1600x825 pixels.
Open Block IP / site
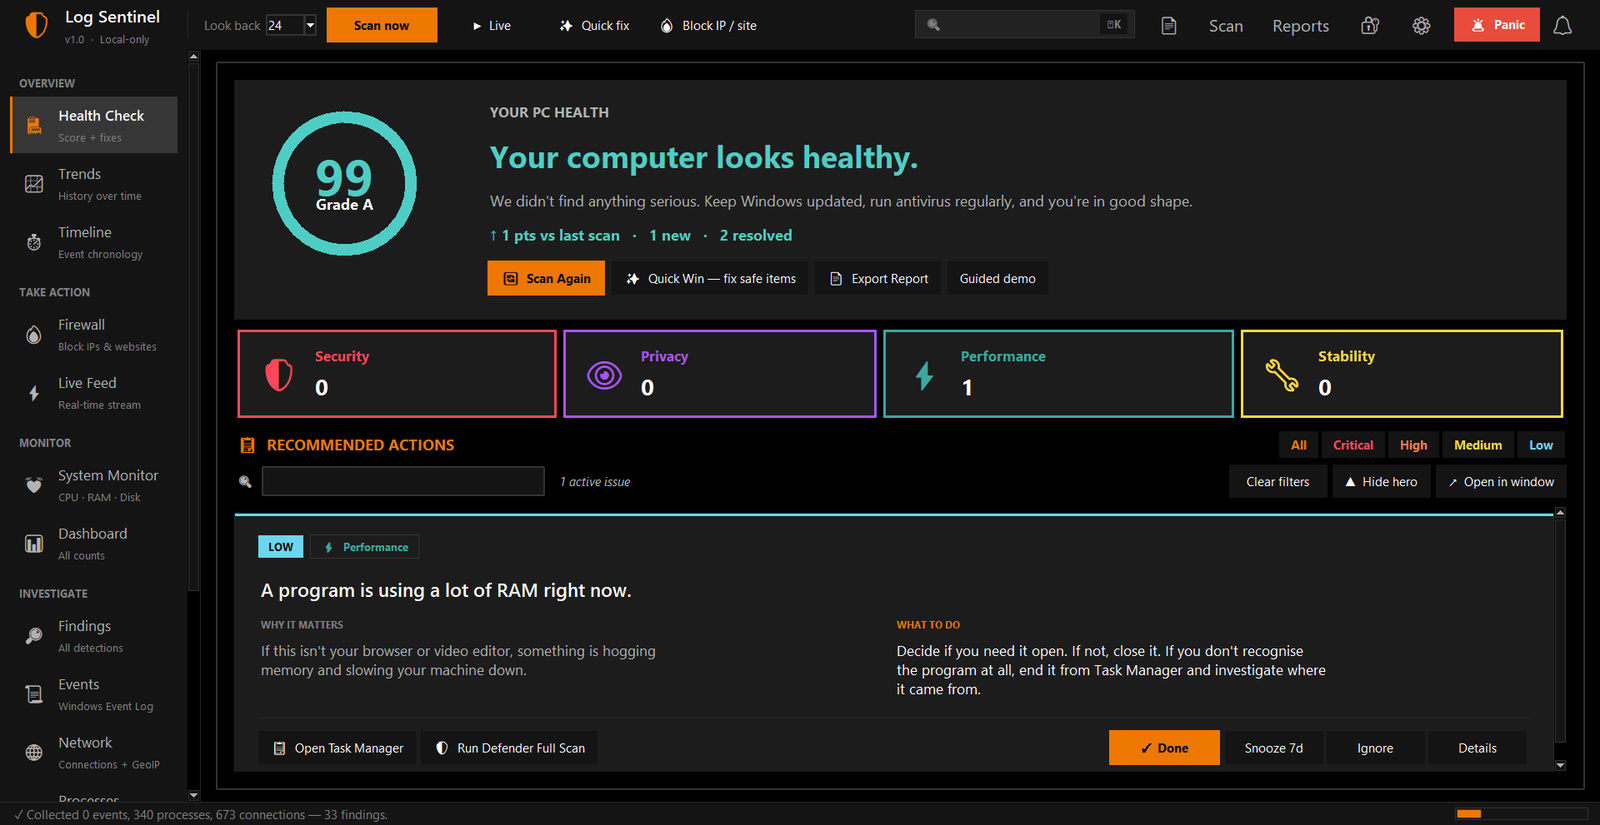708,26
